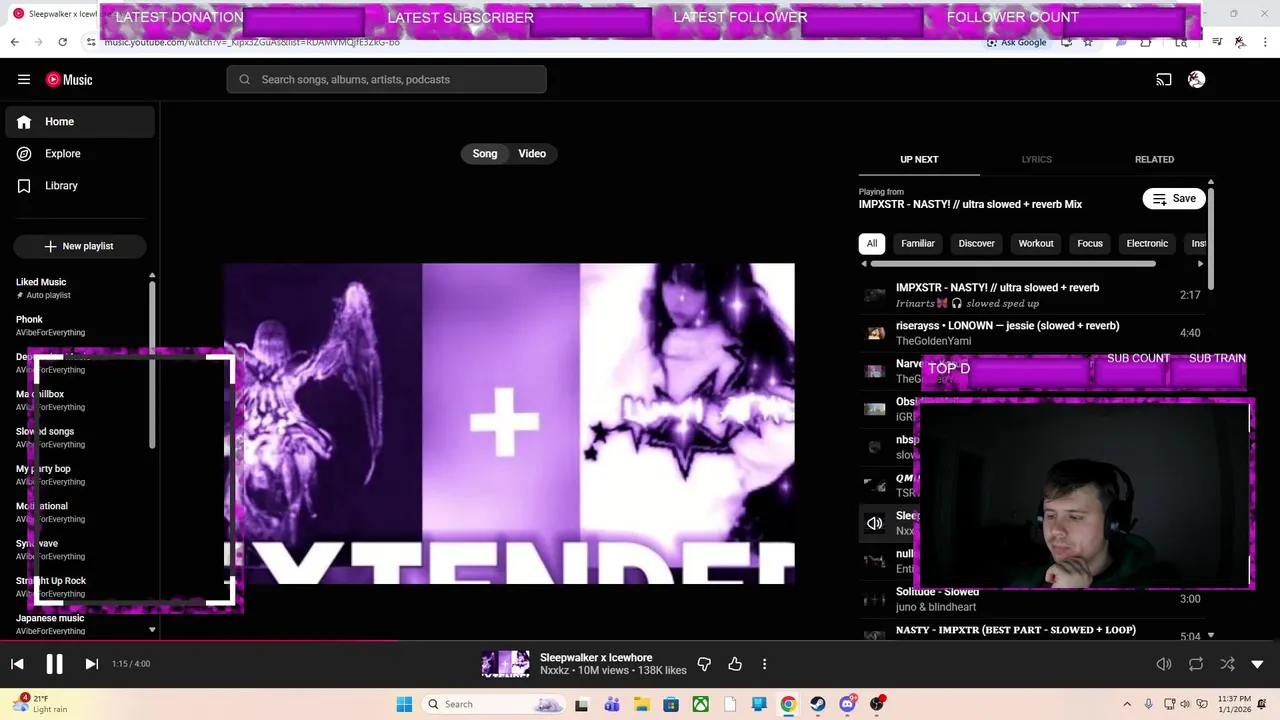This screenshot has width=1280, height=720.
Task: Select the Familiar filter chip
Action: coord(918,243)
